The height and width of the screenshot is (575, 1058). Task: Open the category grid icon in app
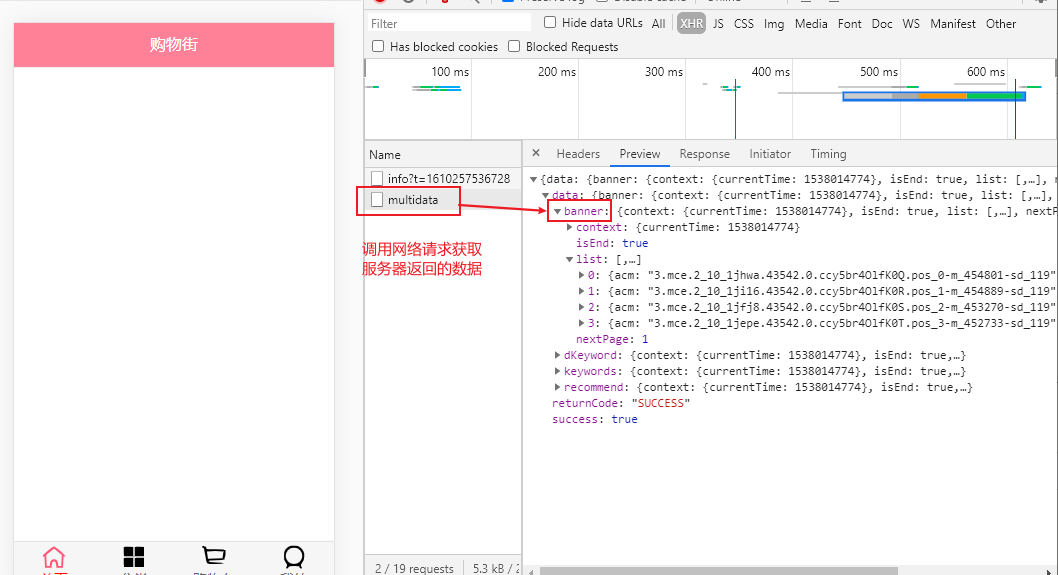(x=134, y=557)
